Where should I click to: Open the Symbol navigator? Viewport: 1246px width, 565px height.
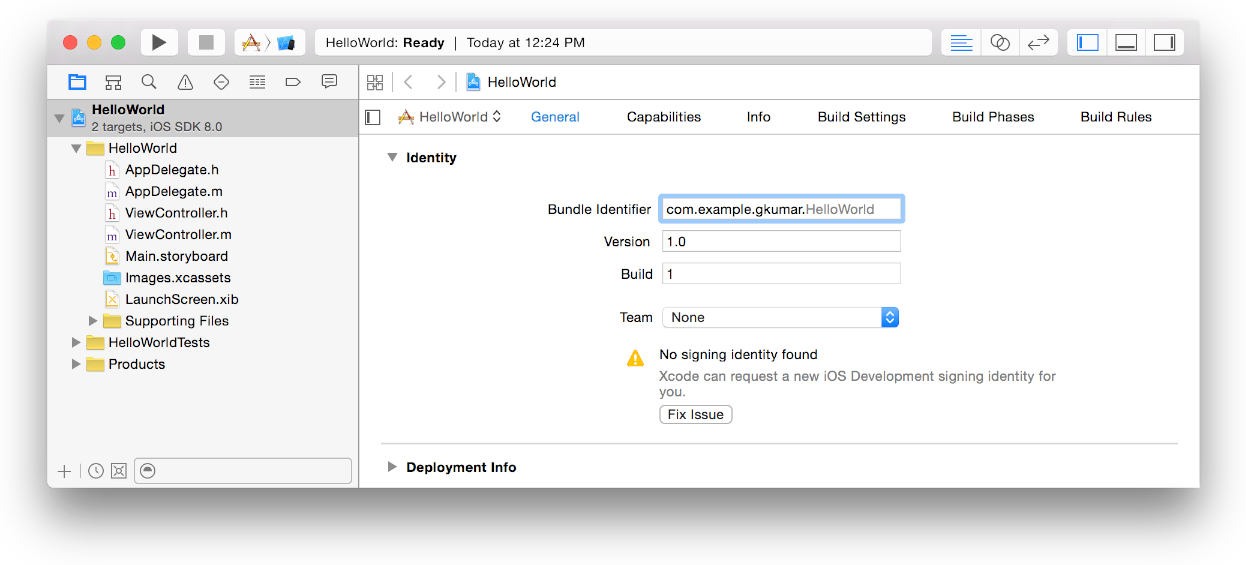point(113,82)
